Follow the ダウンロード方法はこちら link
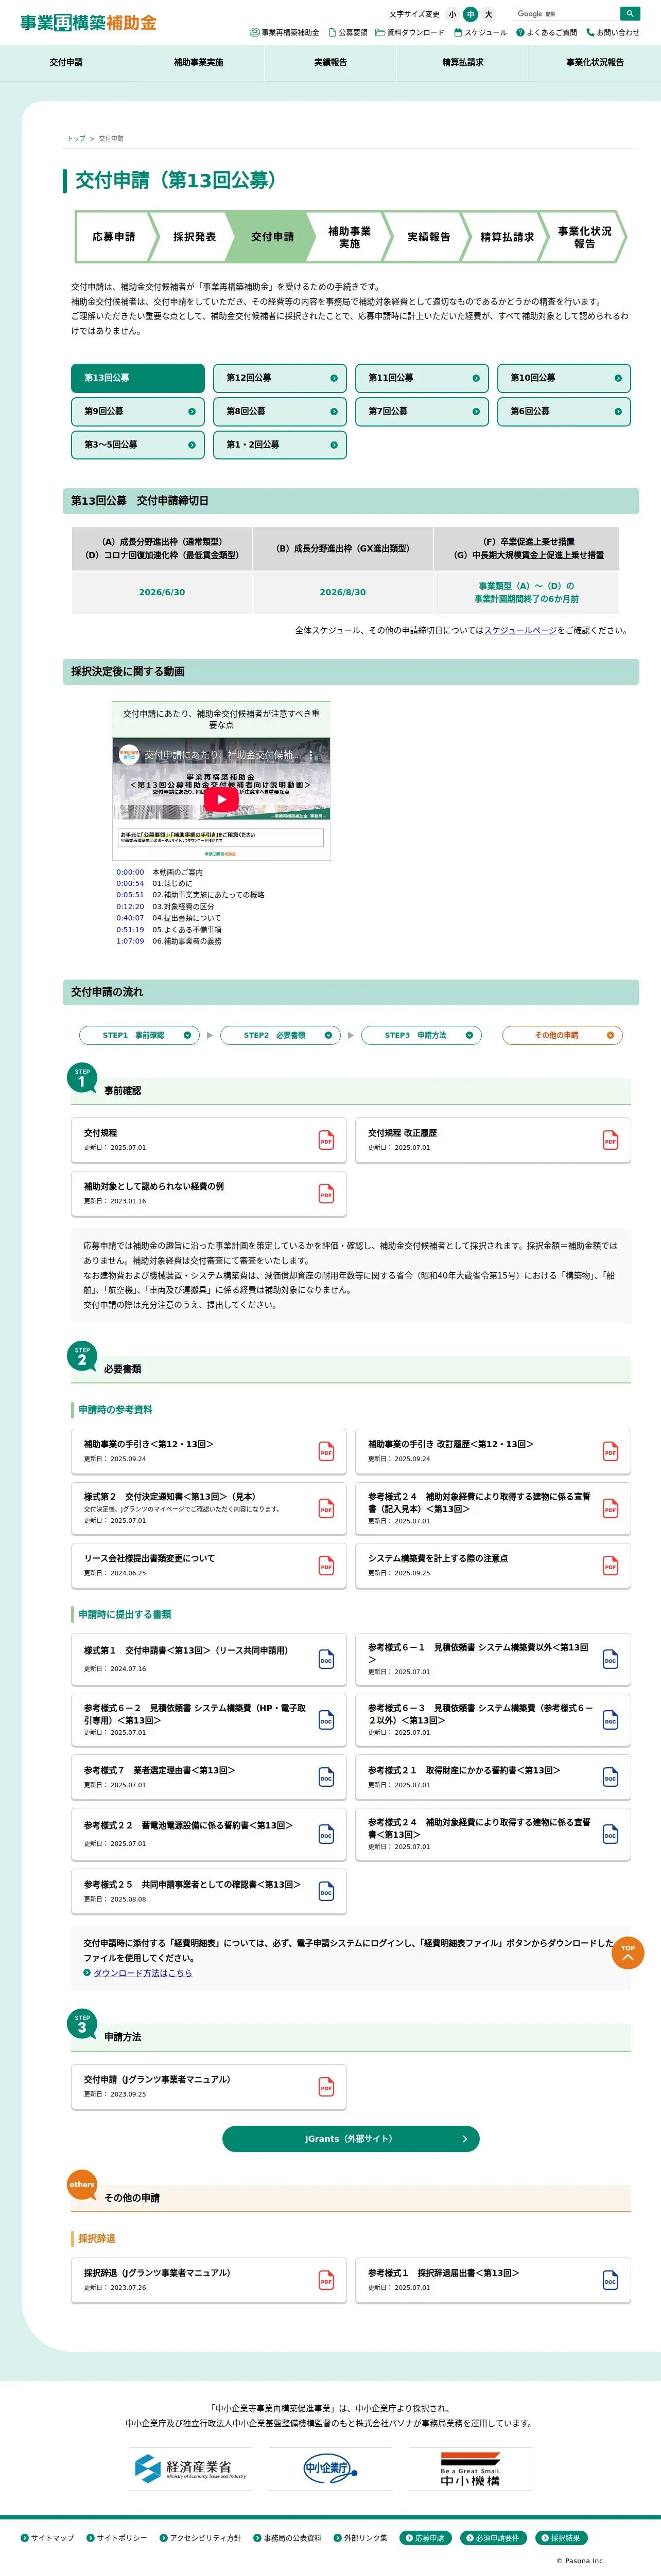The width and height of the screenshot is (661, 2576). pyautogui.click(x=142, y=1973)
